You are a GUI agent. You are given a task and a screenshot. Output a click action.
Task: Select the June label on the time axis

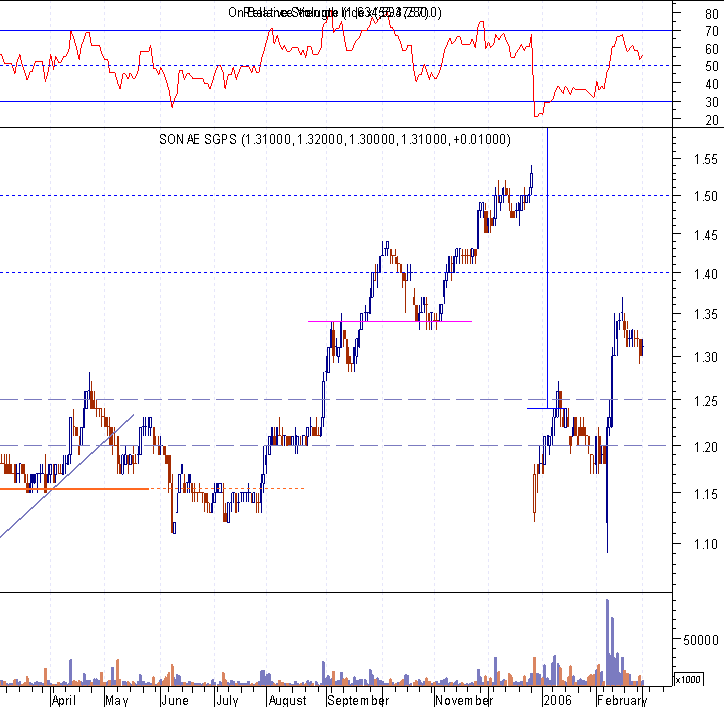tap(175, 700)
